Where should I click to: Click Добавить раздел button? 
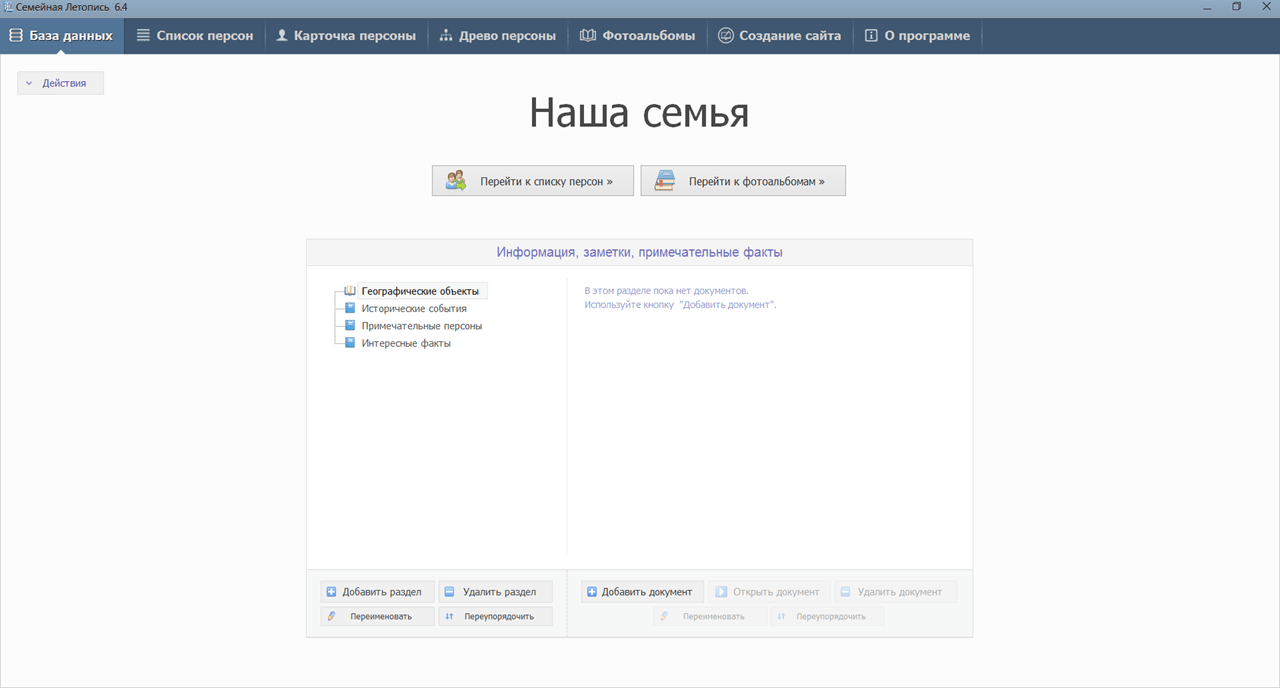pos(378,592)
